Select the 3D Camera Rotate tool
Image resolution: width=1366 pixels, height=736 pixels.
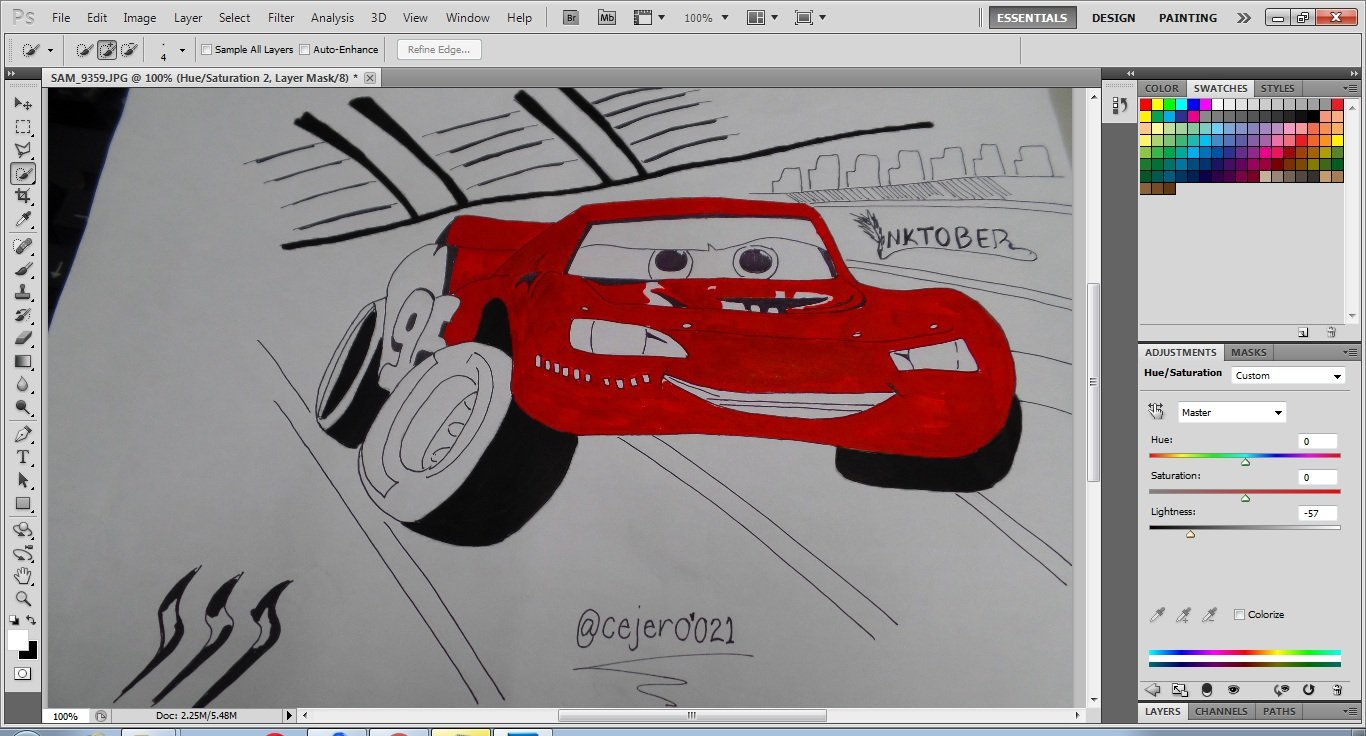coord(23,553)
